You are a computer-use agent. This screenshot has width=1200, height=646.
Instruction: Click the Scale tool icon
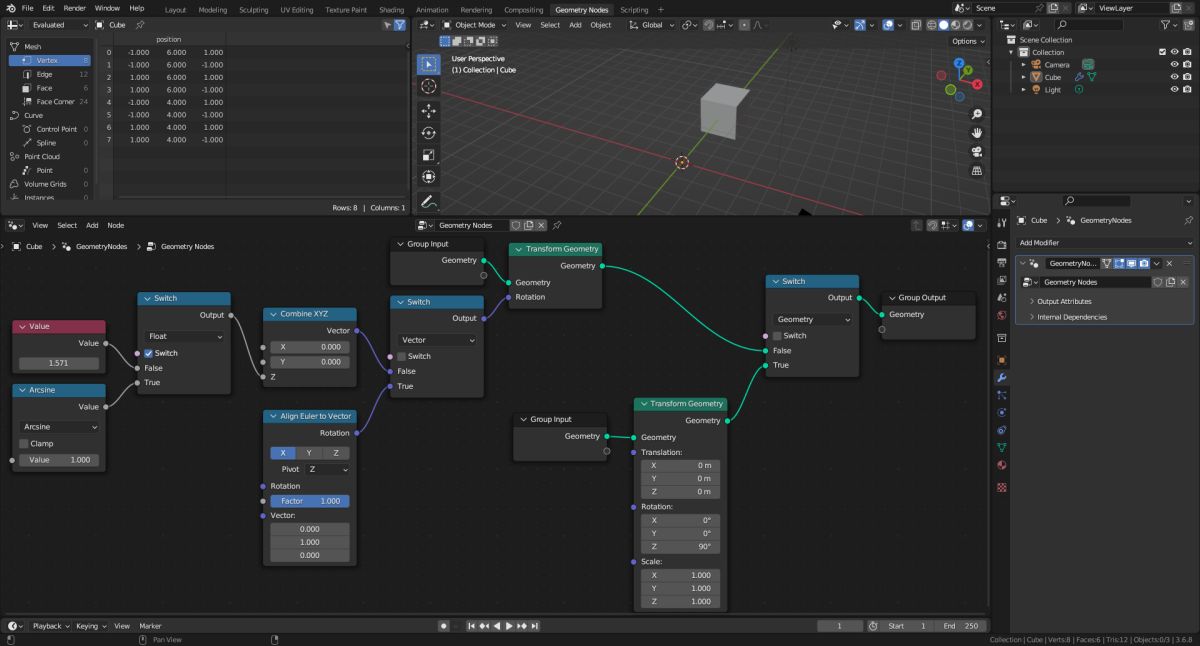coord(428,155)
